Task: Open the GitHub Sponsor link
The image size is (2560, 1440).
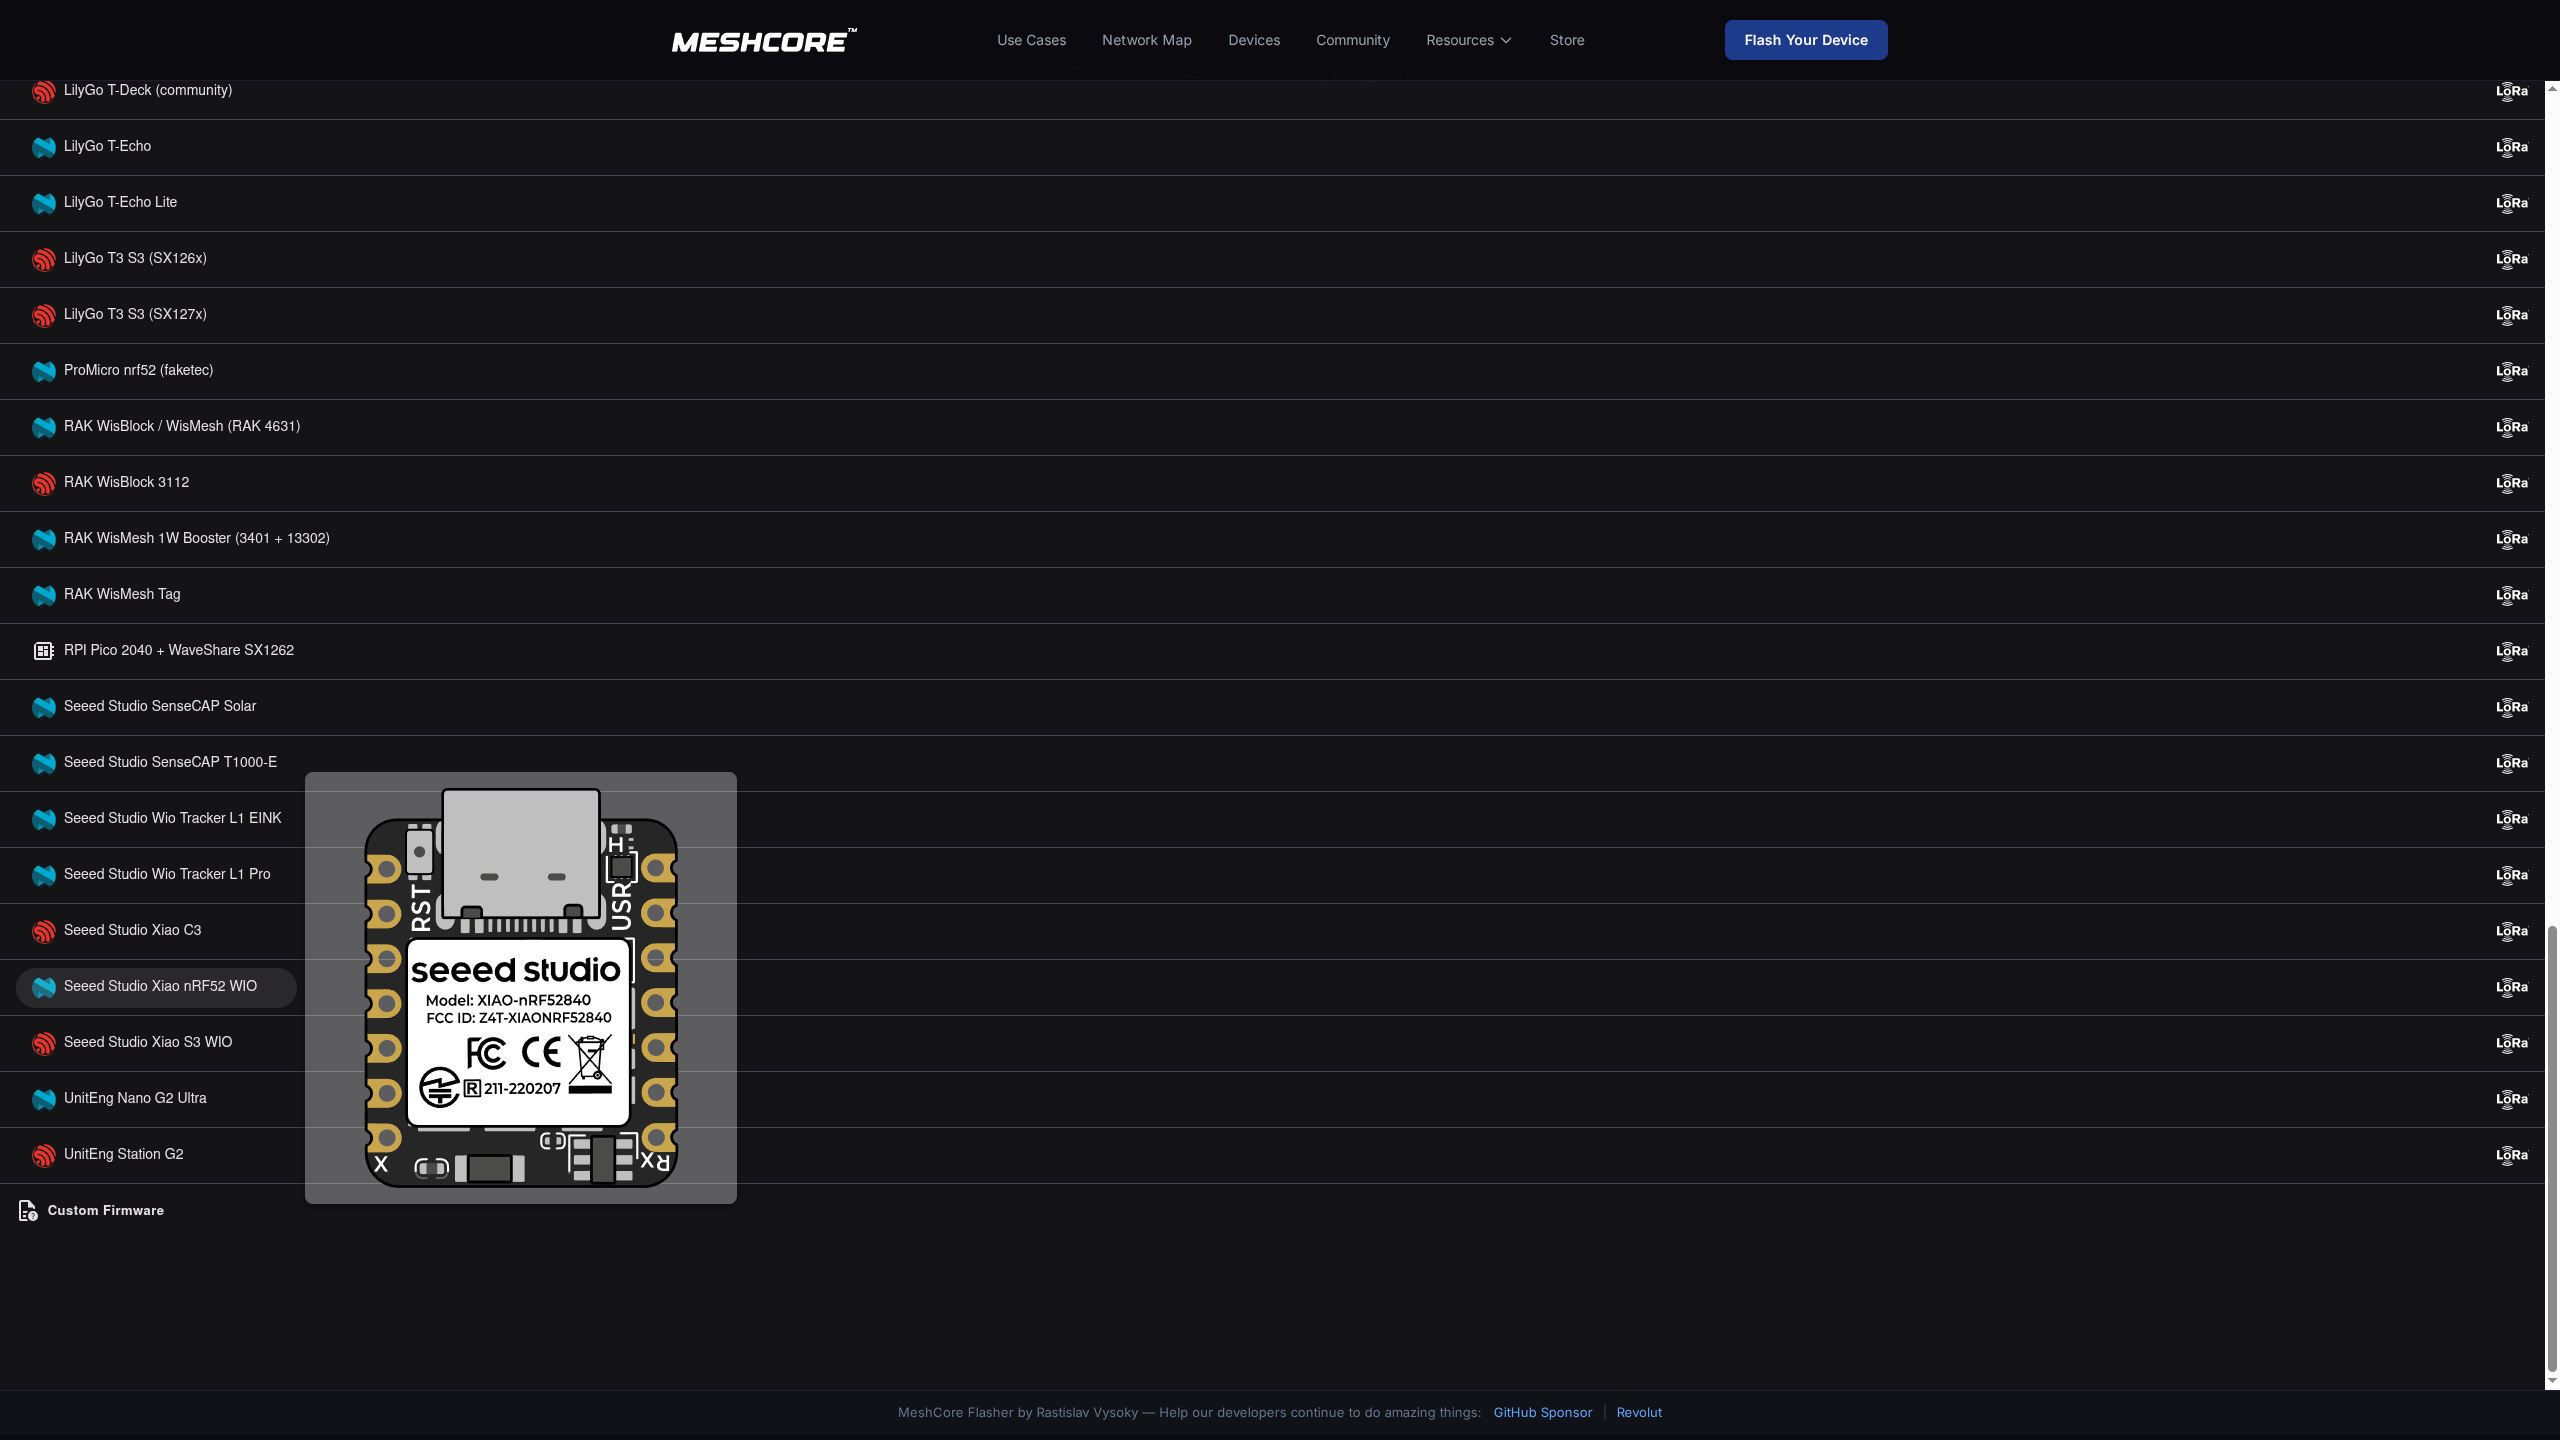Action: pos(1542,1412)
